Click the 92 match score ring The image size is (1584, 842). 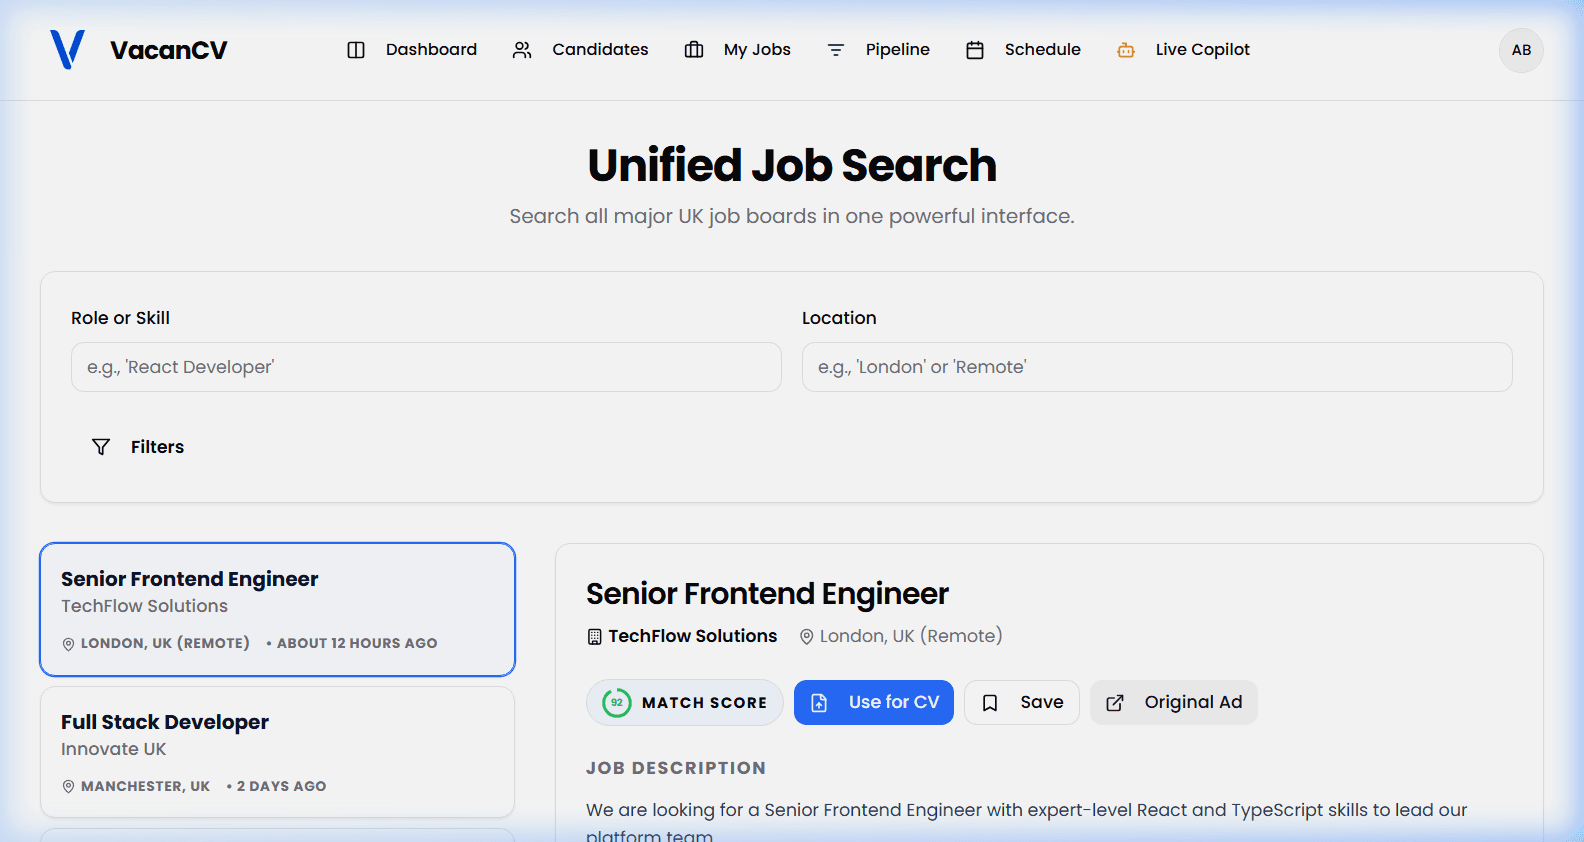click(x=617, y=702)
